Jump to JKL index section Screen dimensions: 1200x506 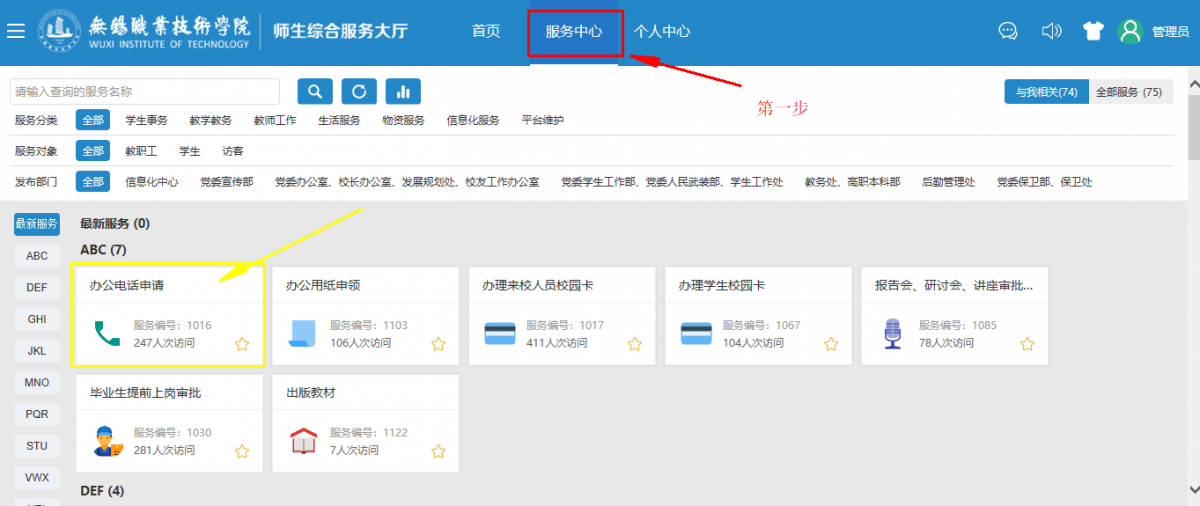pos(37,351)
